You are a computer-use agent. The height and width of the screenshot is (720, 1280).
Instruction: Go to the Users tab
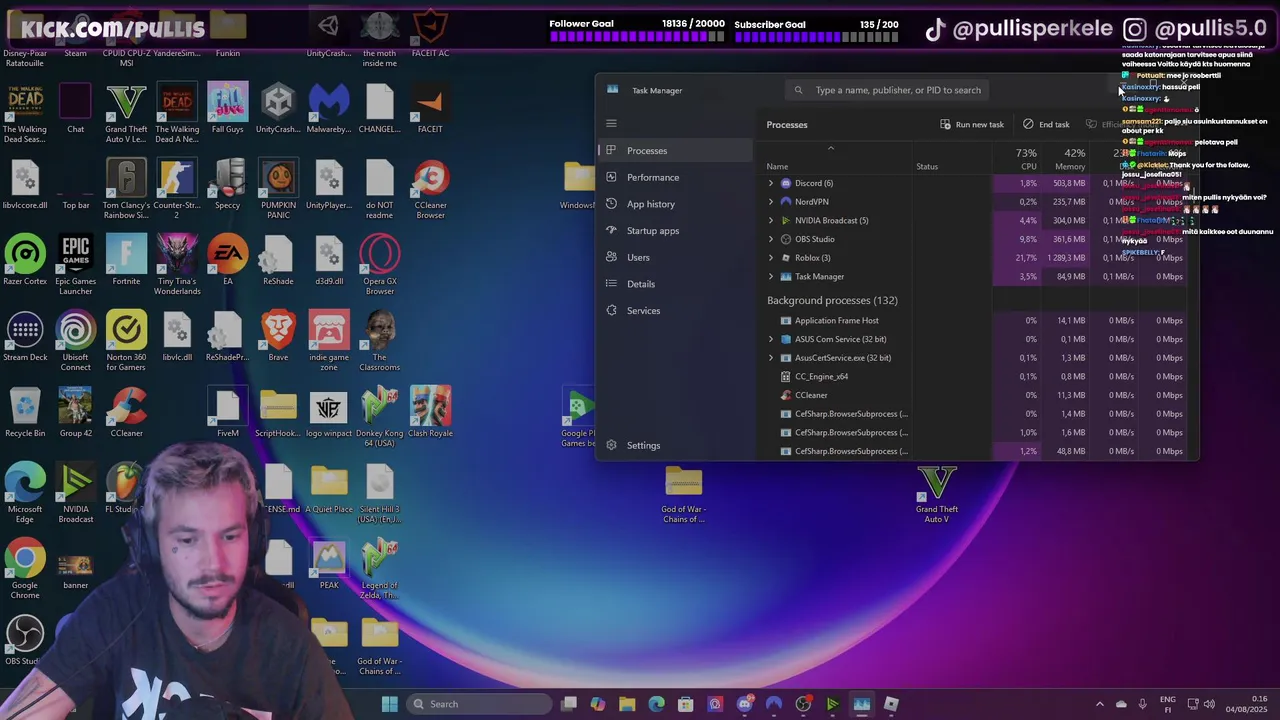click(675, 257)
